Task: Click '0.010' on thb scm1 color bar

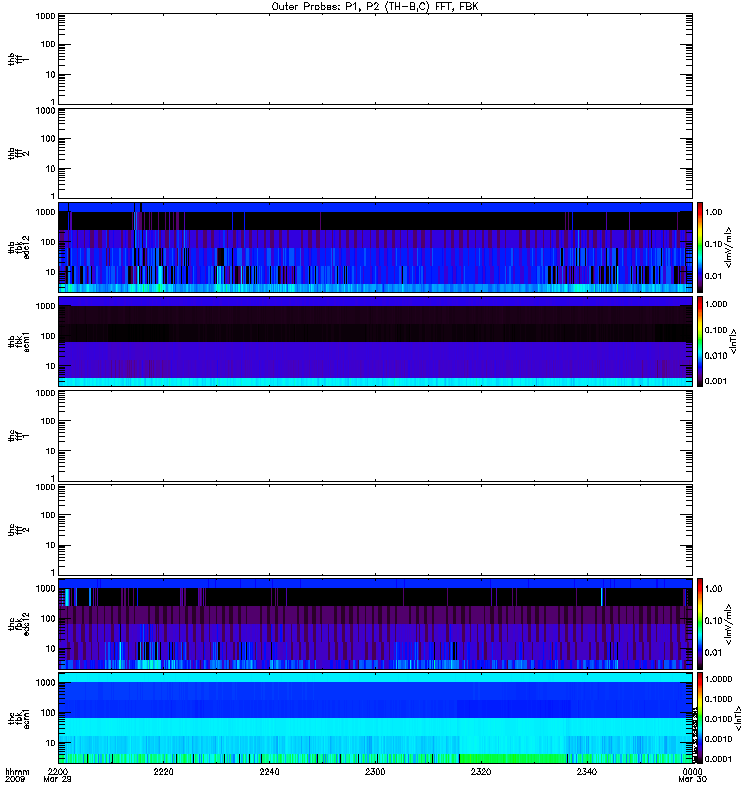Action: coord(716,356)
